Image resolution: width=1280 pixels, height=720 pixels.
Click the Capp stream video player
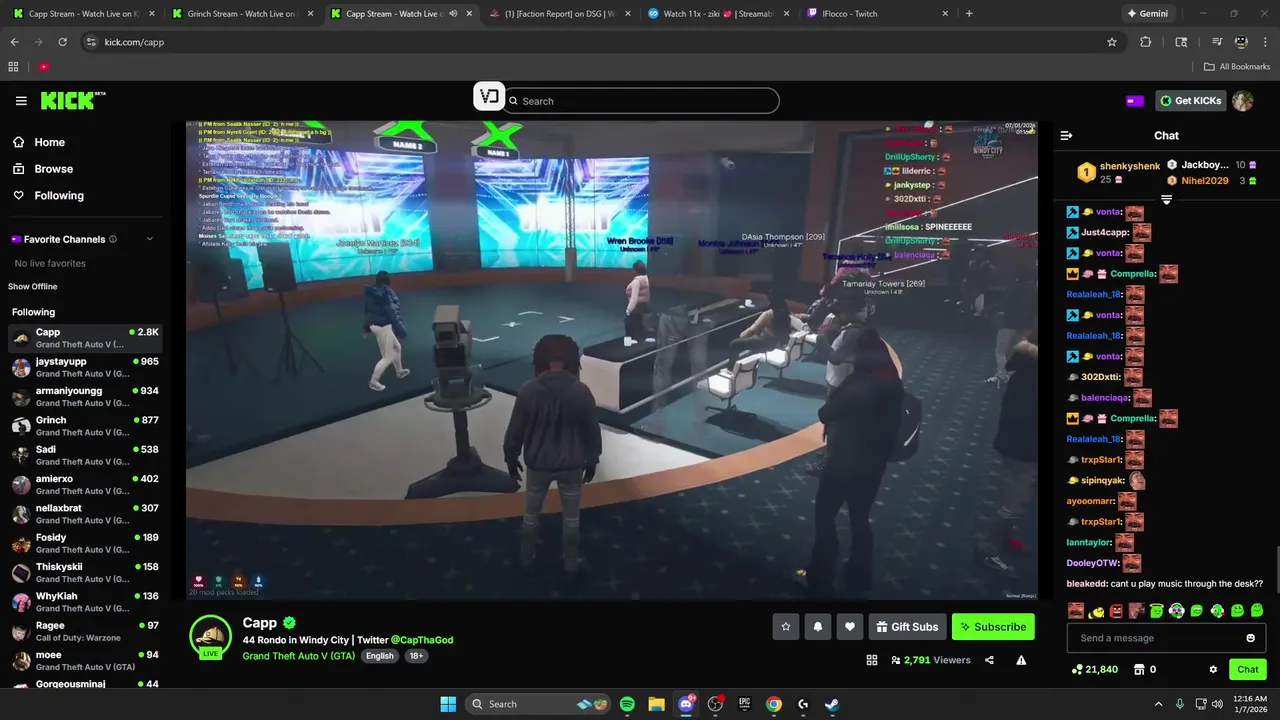(x=612, y=360)
